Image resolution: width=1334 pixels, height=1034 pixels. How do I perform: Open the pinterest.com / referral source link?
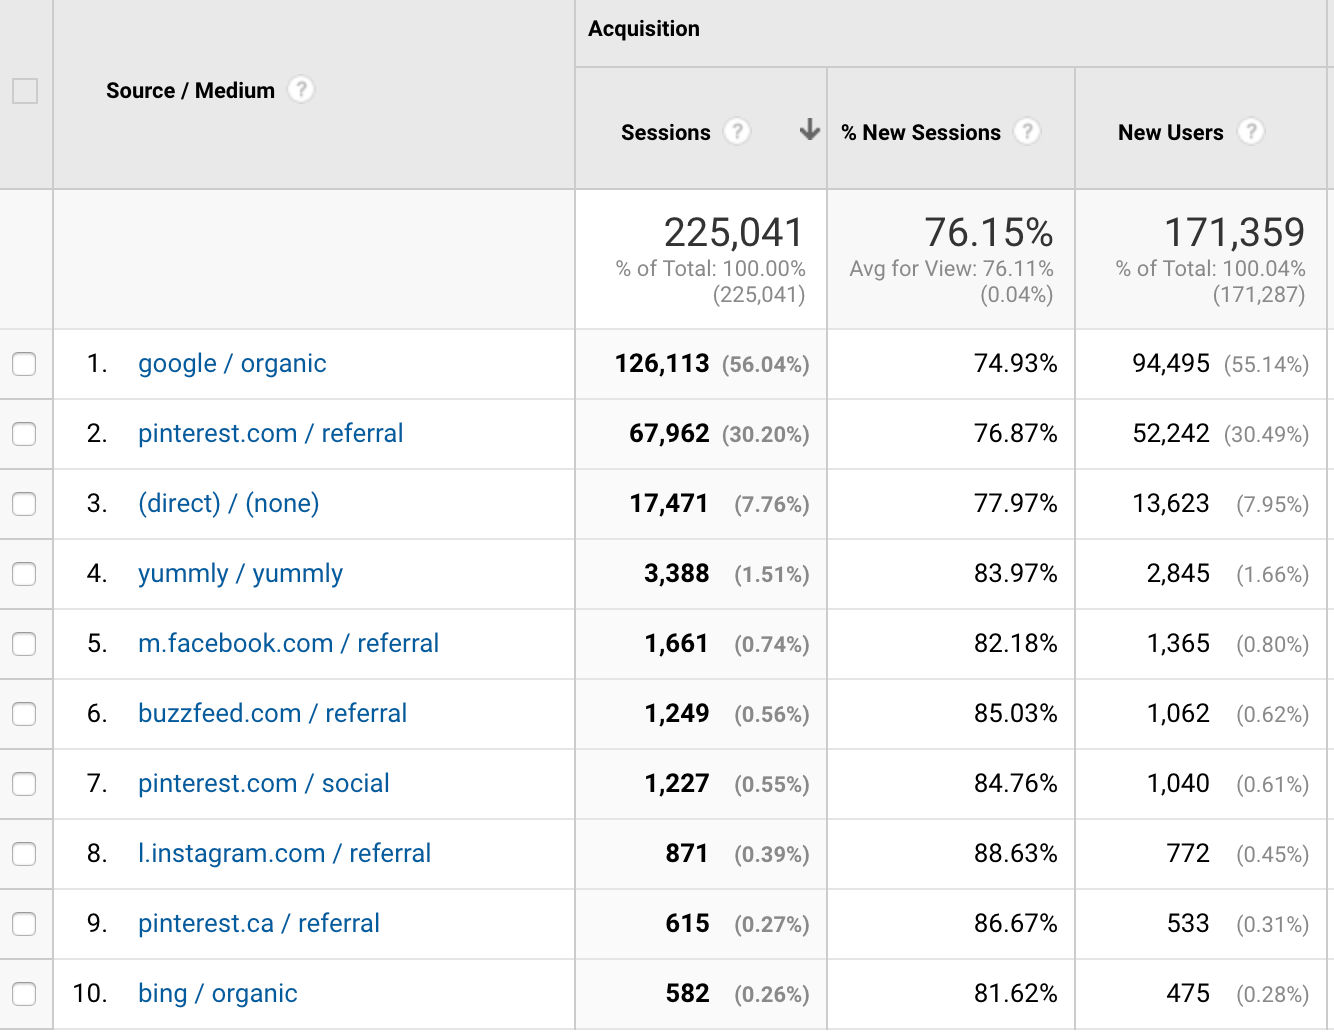click(270, 434)
